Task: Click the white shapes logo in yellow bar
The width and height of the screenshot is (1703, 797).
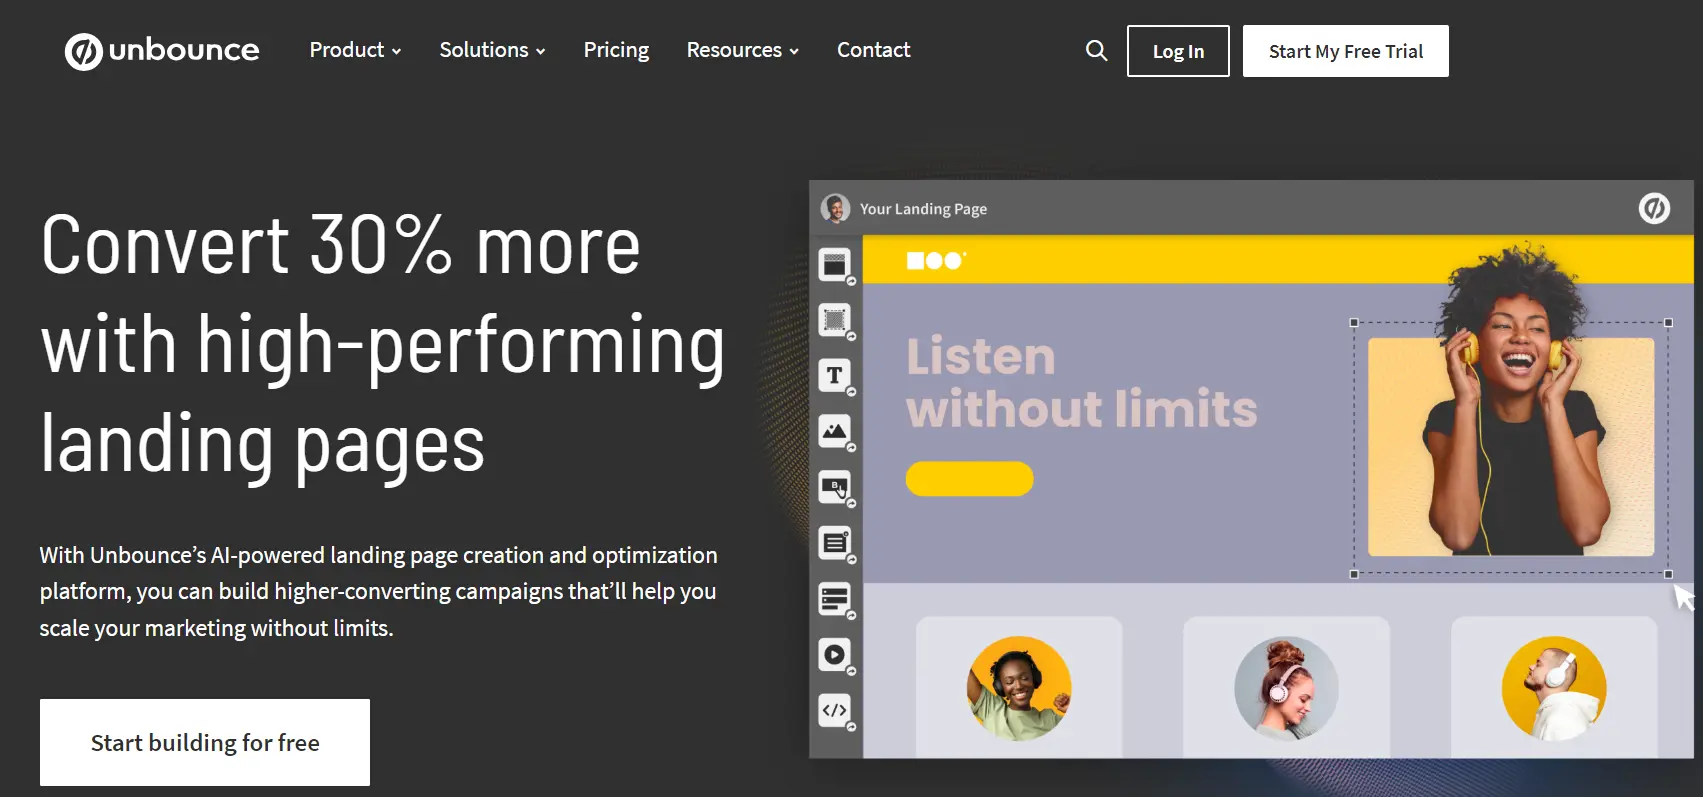Action: (x=936, y=260)
